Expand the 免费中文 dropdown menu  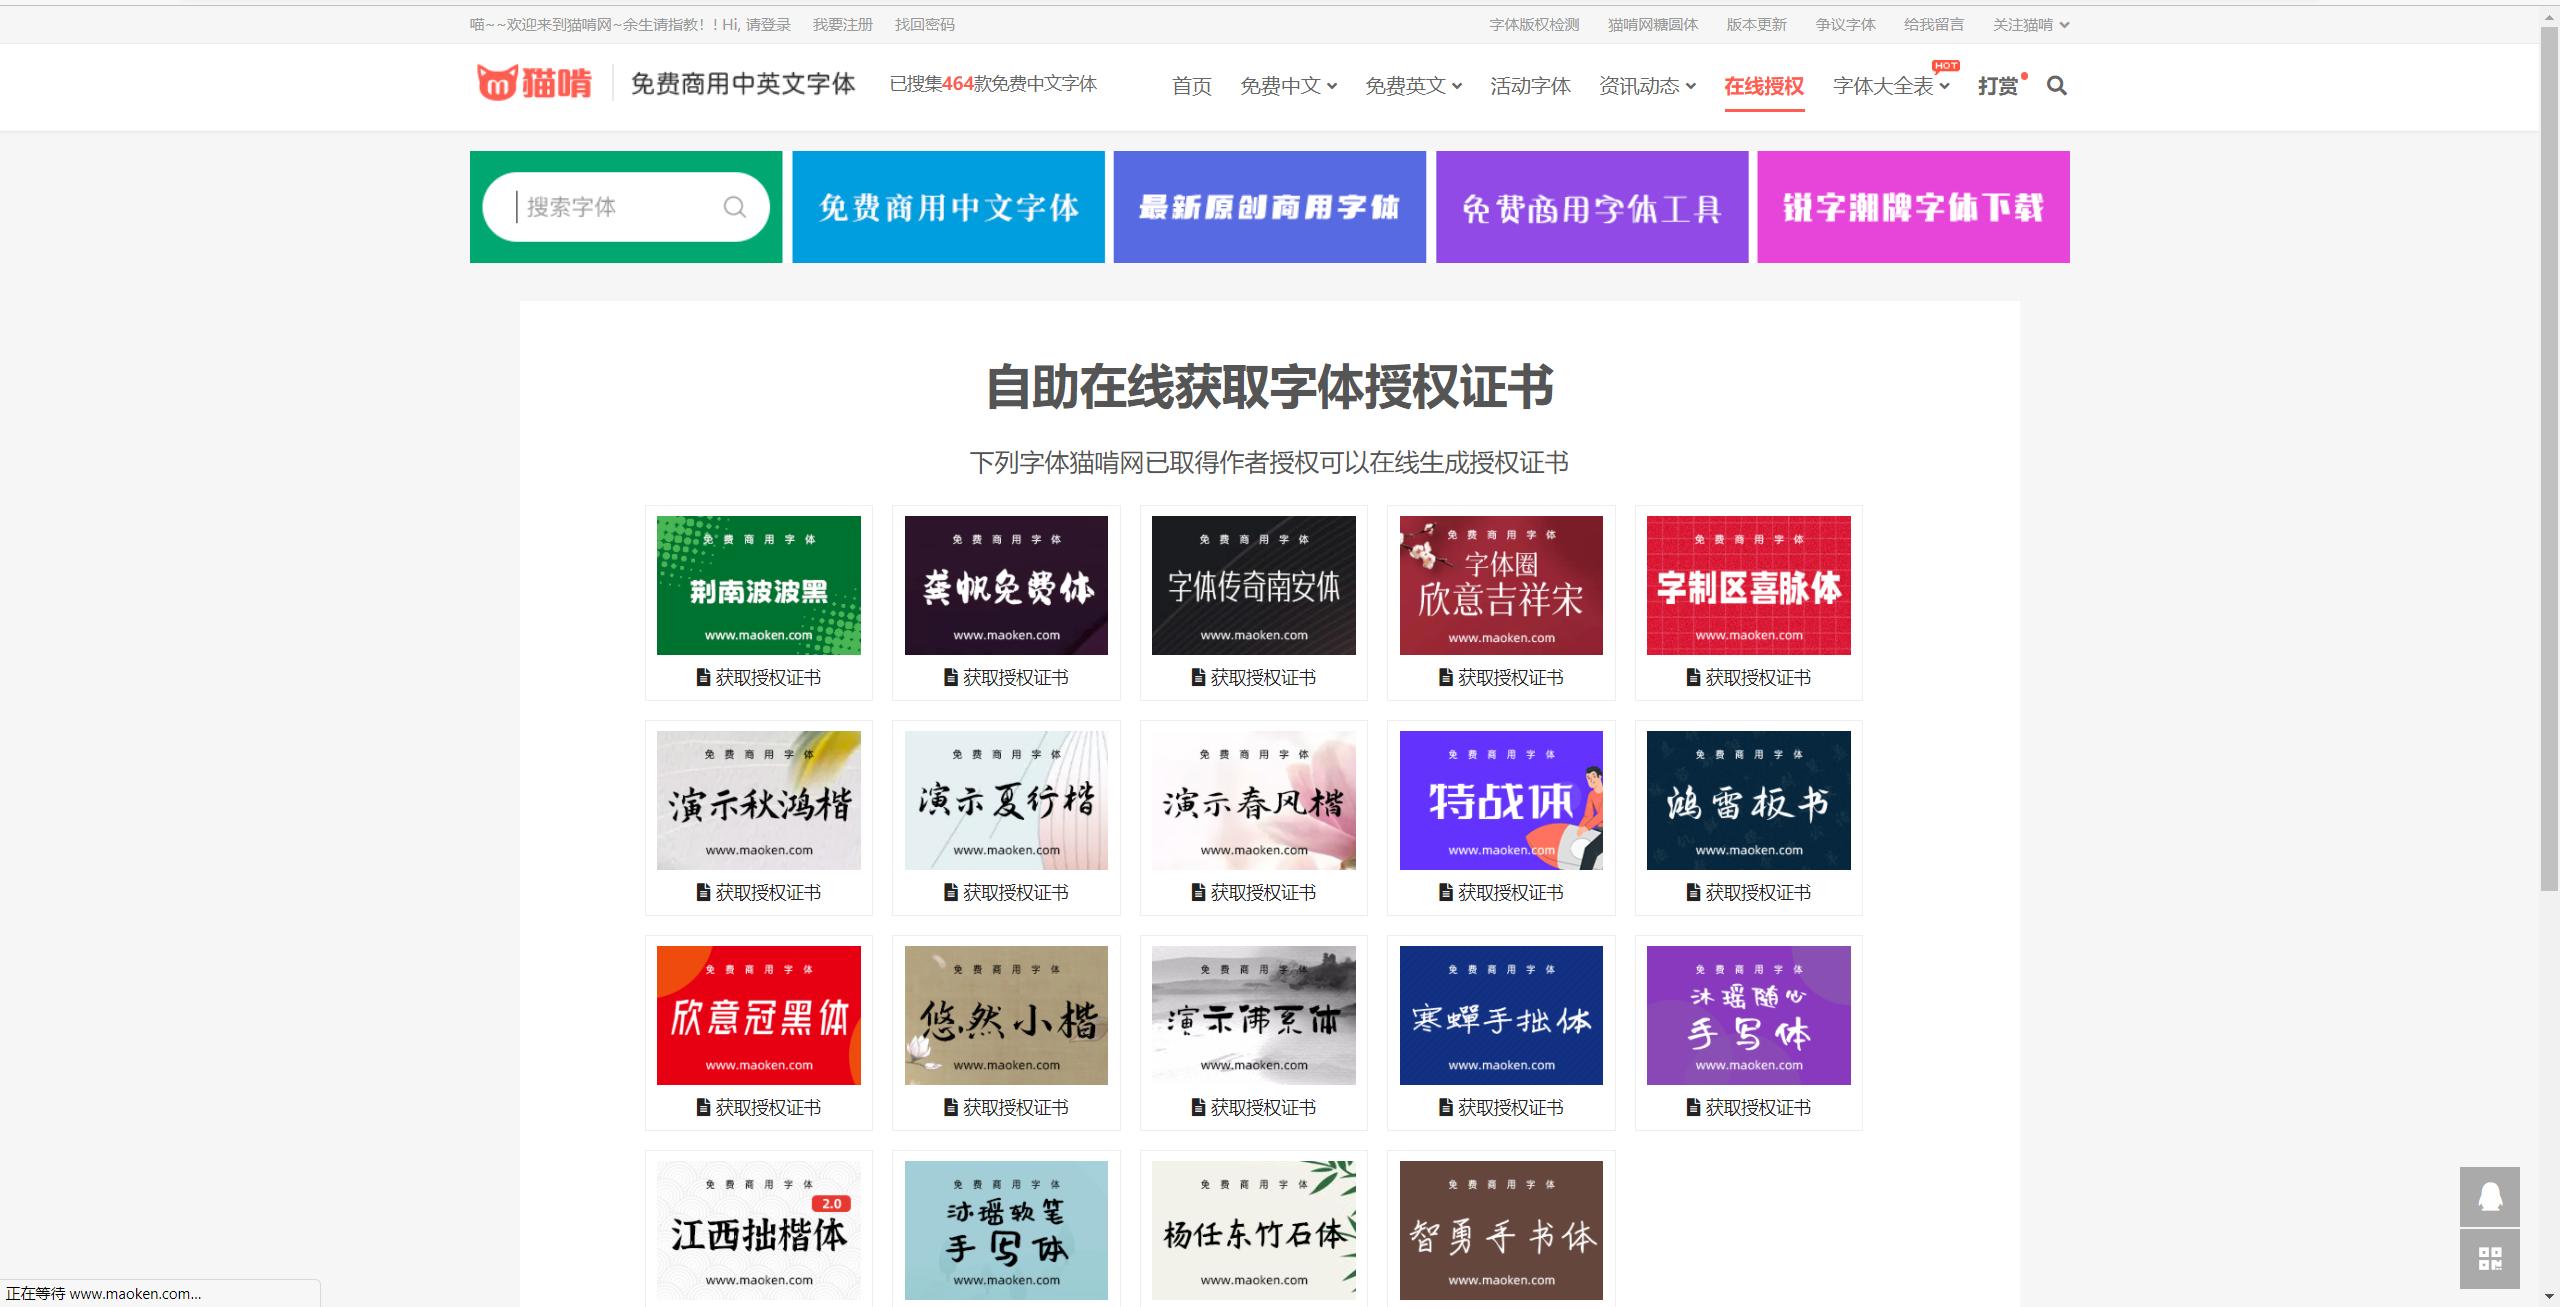point(1288,87)
